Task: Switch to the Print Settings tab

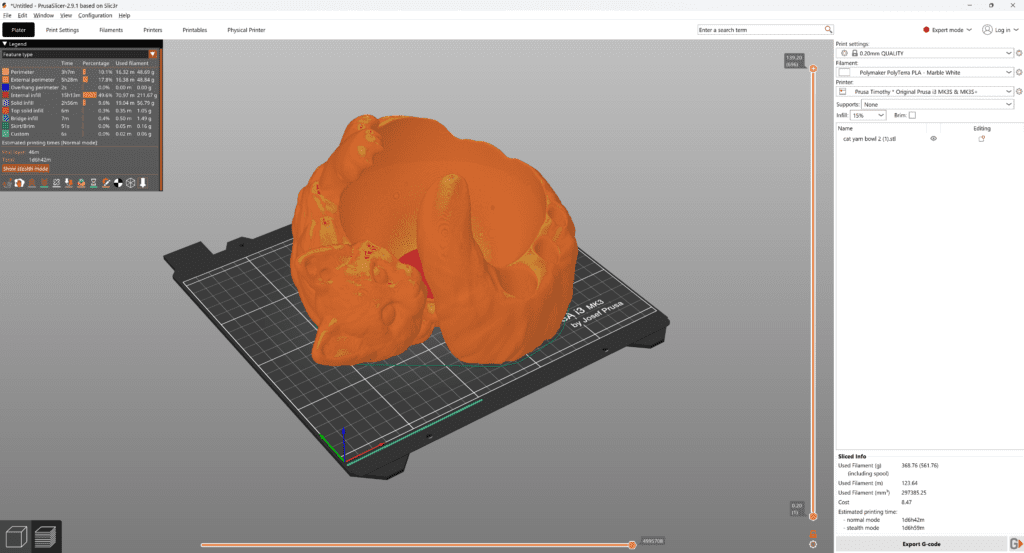Action: coord(62,30)
